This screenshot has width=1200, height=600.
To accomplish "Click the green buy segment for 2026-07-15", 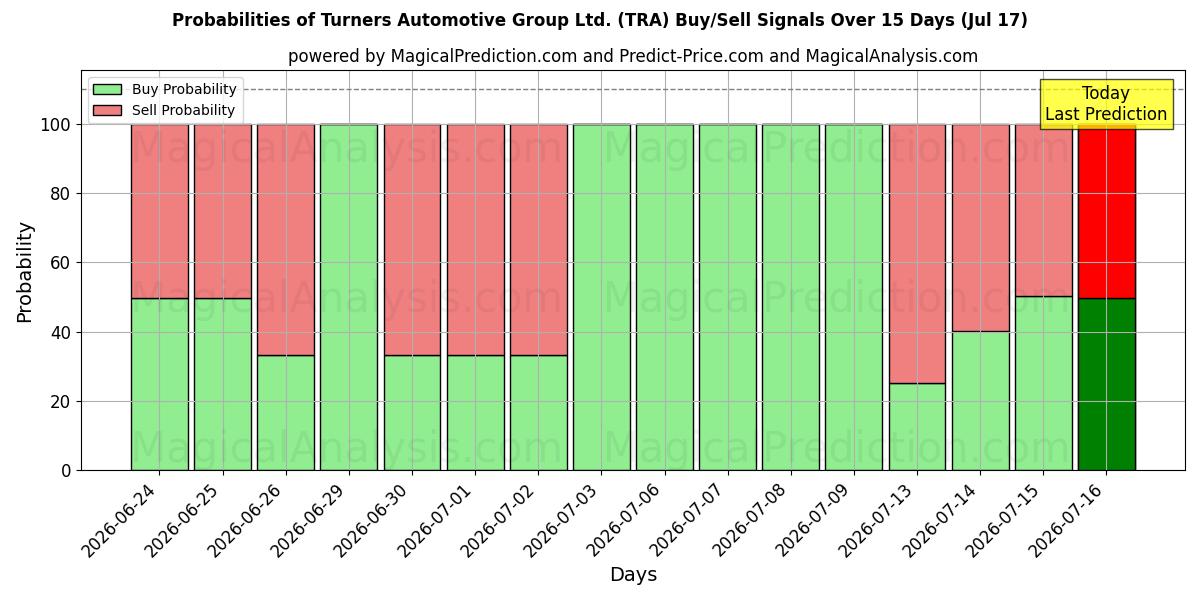I will click(x=1043, y=383).
